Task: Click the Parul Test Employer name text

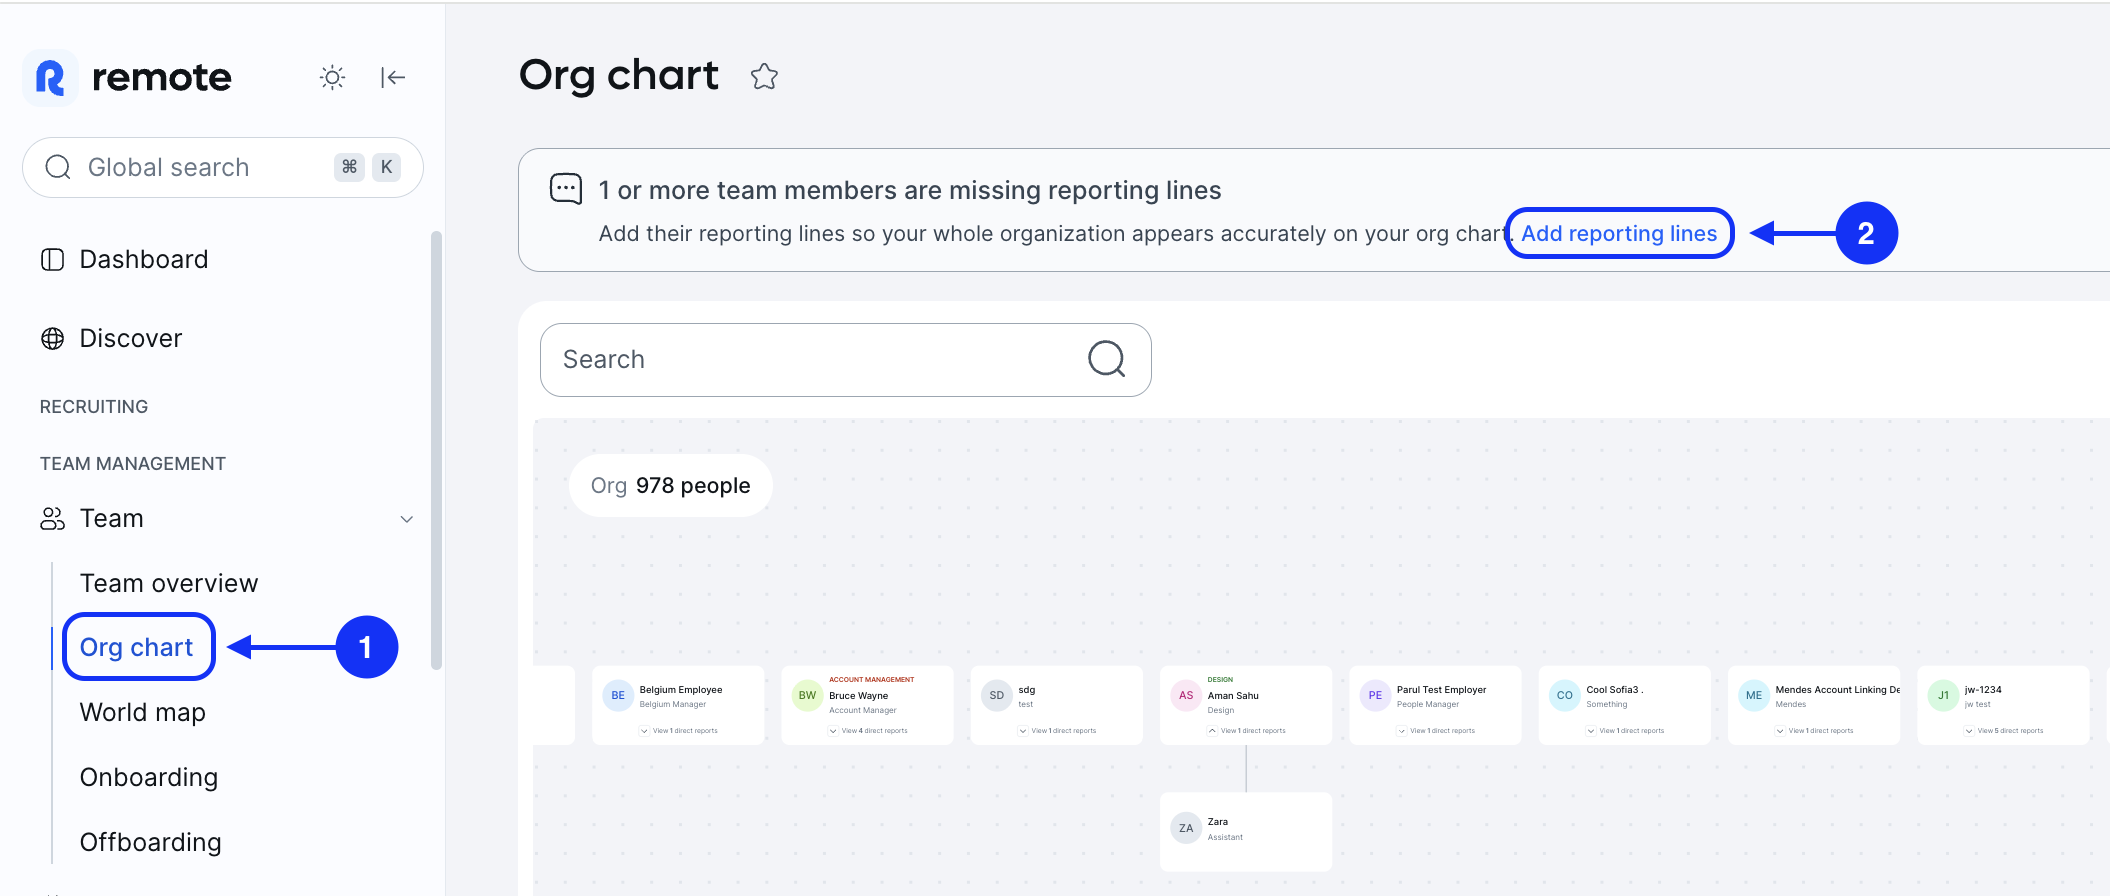Action: (x=1441, y=690)
